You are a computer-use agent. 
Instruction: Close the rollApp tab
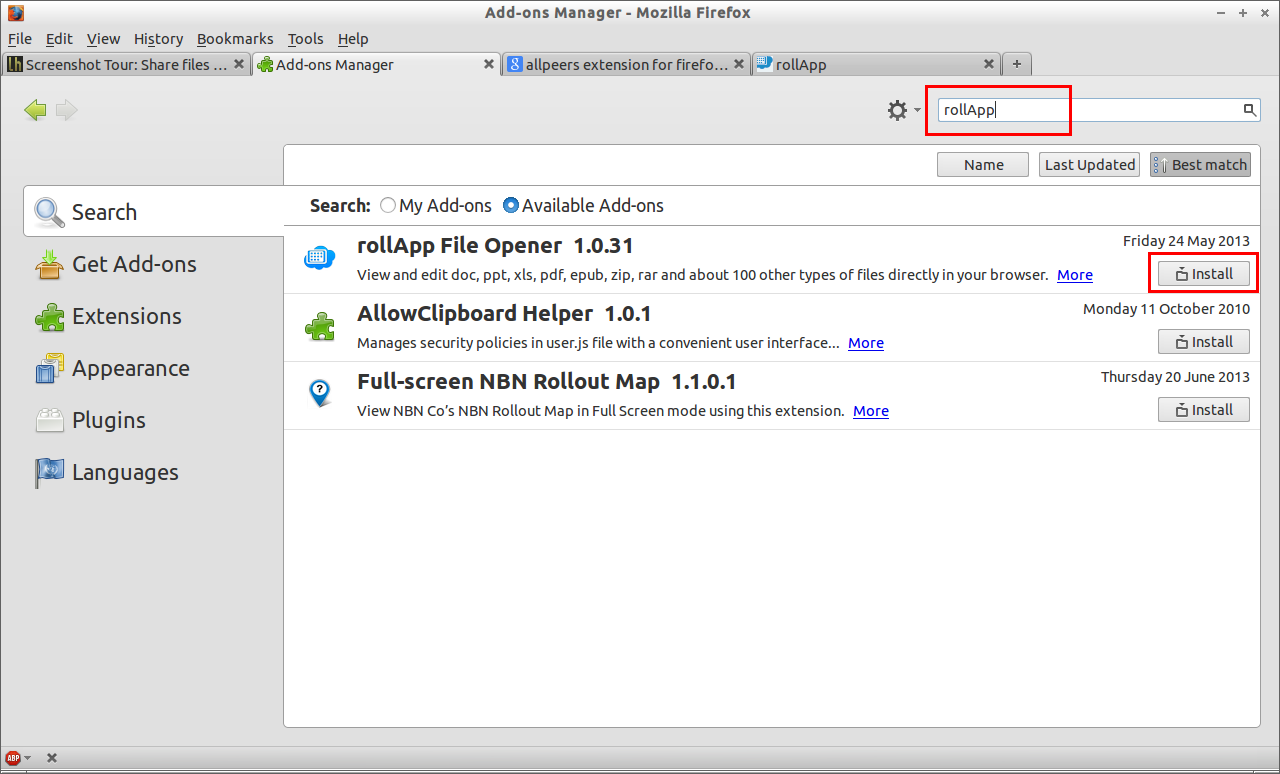click(x=989, y=64)
